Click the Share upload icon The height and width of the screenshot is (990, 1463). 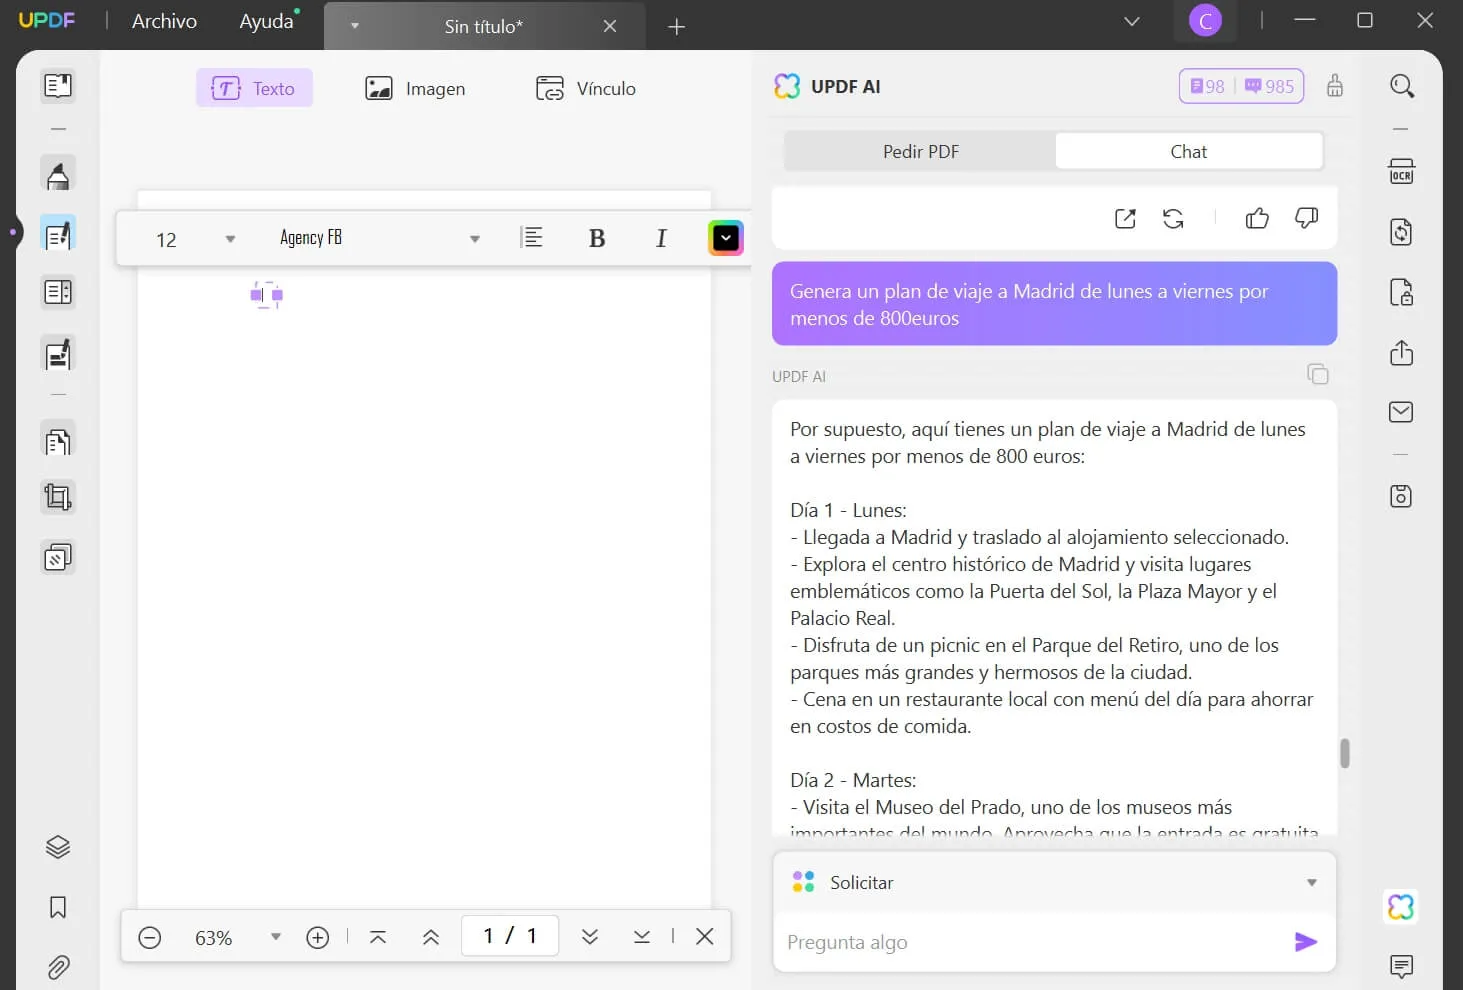pos(1402,352)
